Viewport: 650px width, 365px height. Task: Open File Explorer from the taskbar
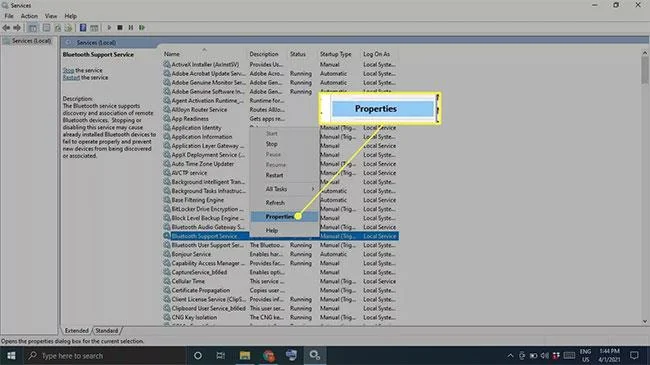(x=245, y=355)
